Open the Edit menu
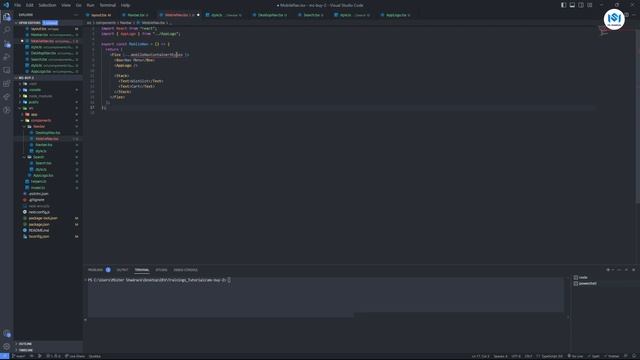The height and width of the screenshot is (360, 640). click(x=30, y=5)
